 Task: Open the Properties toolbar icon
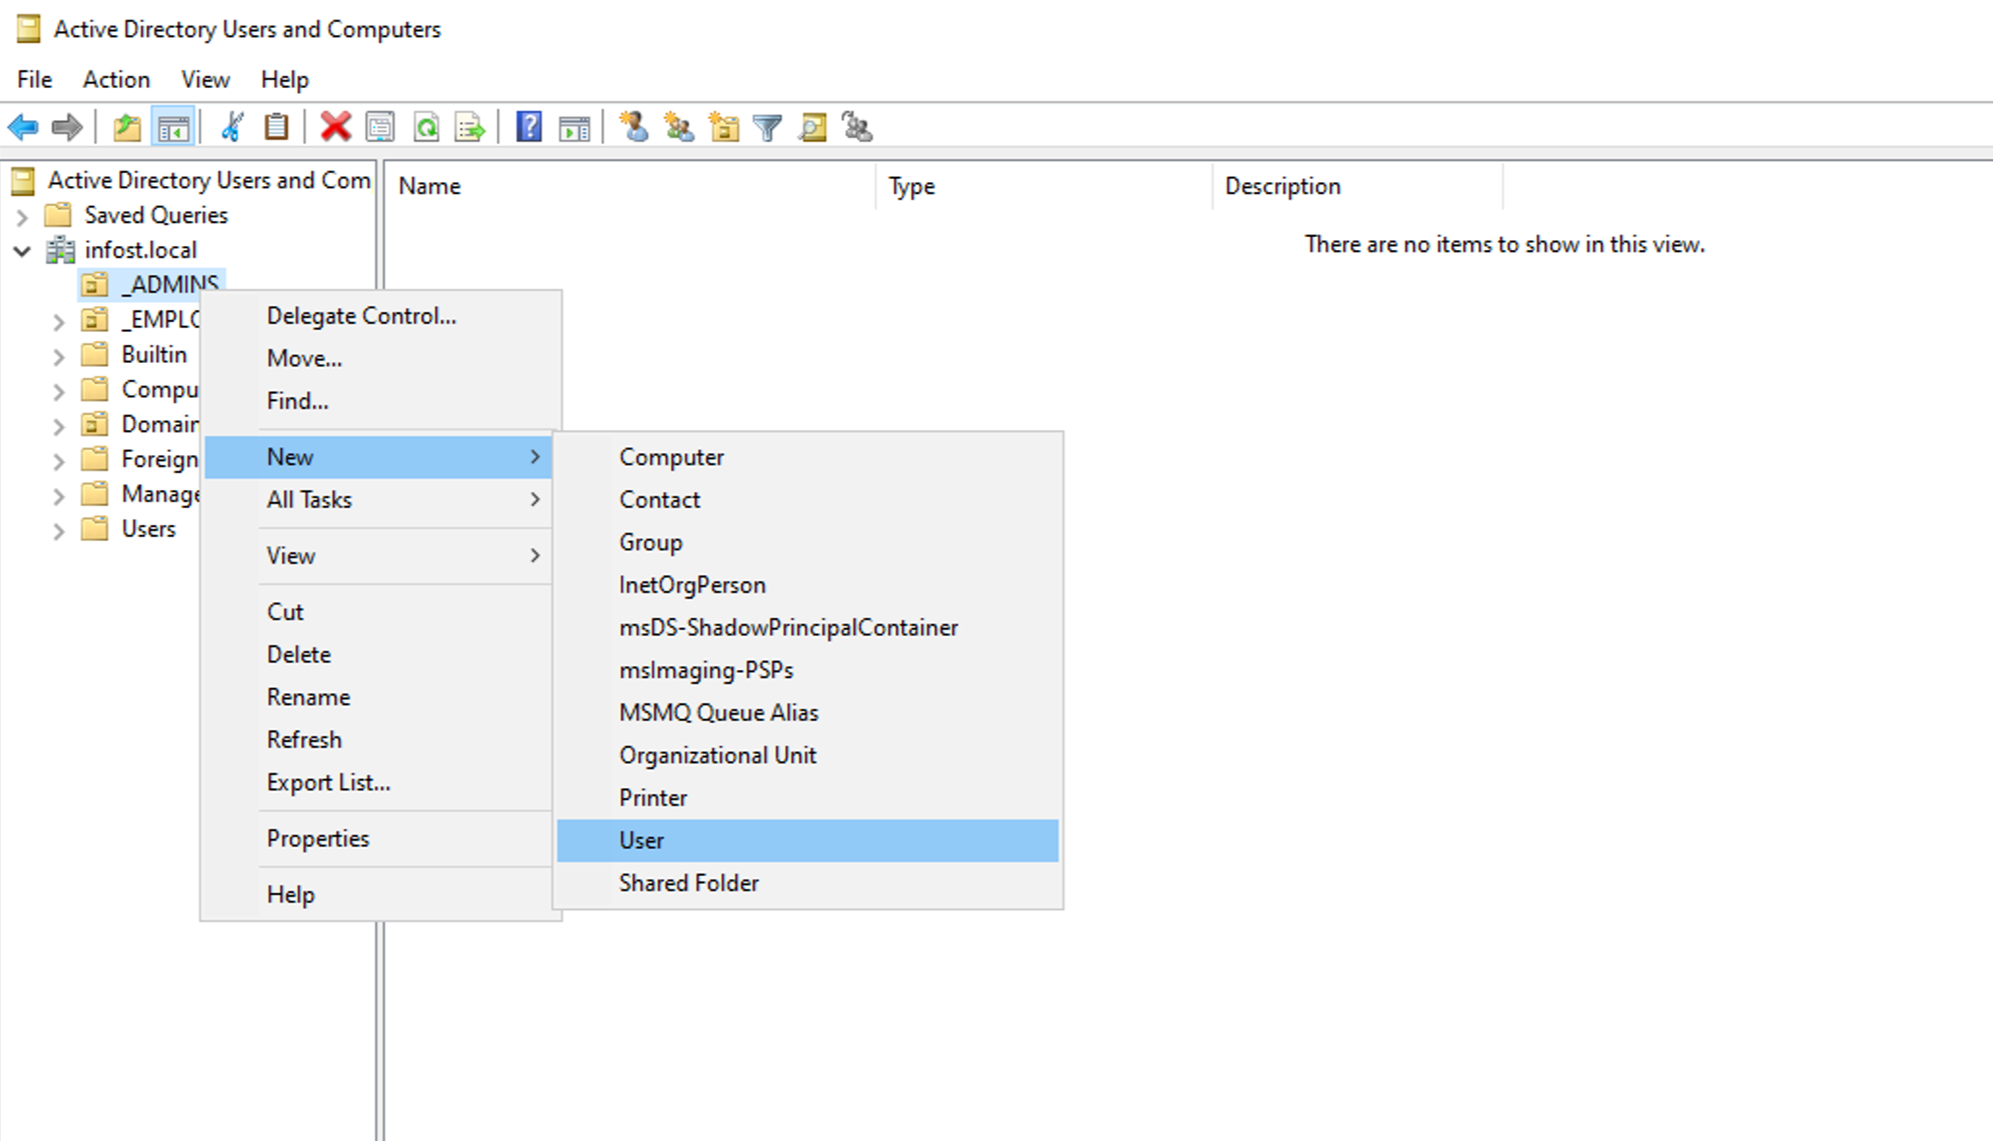pyautogui.click(x=380, y=127)
